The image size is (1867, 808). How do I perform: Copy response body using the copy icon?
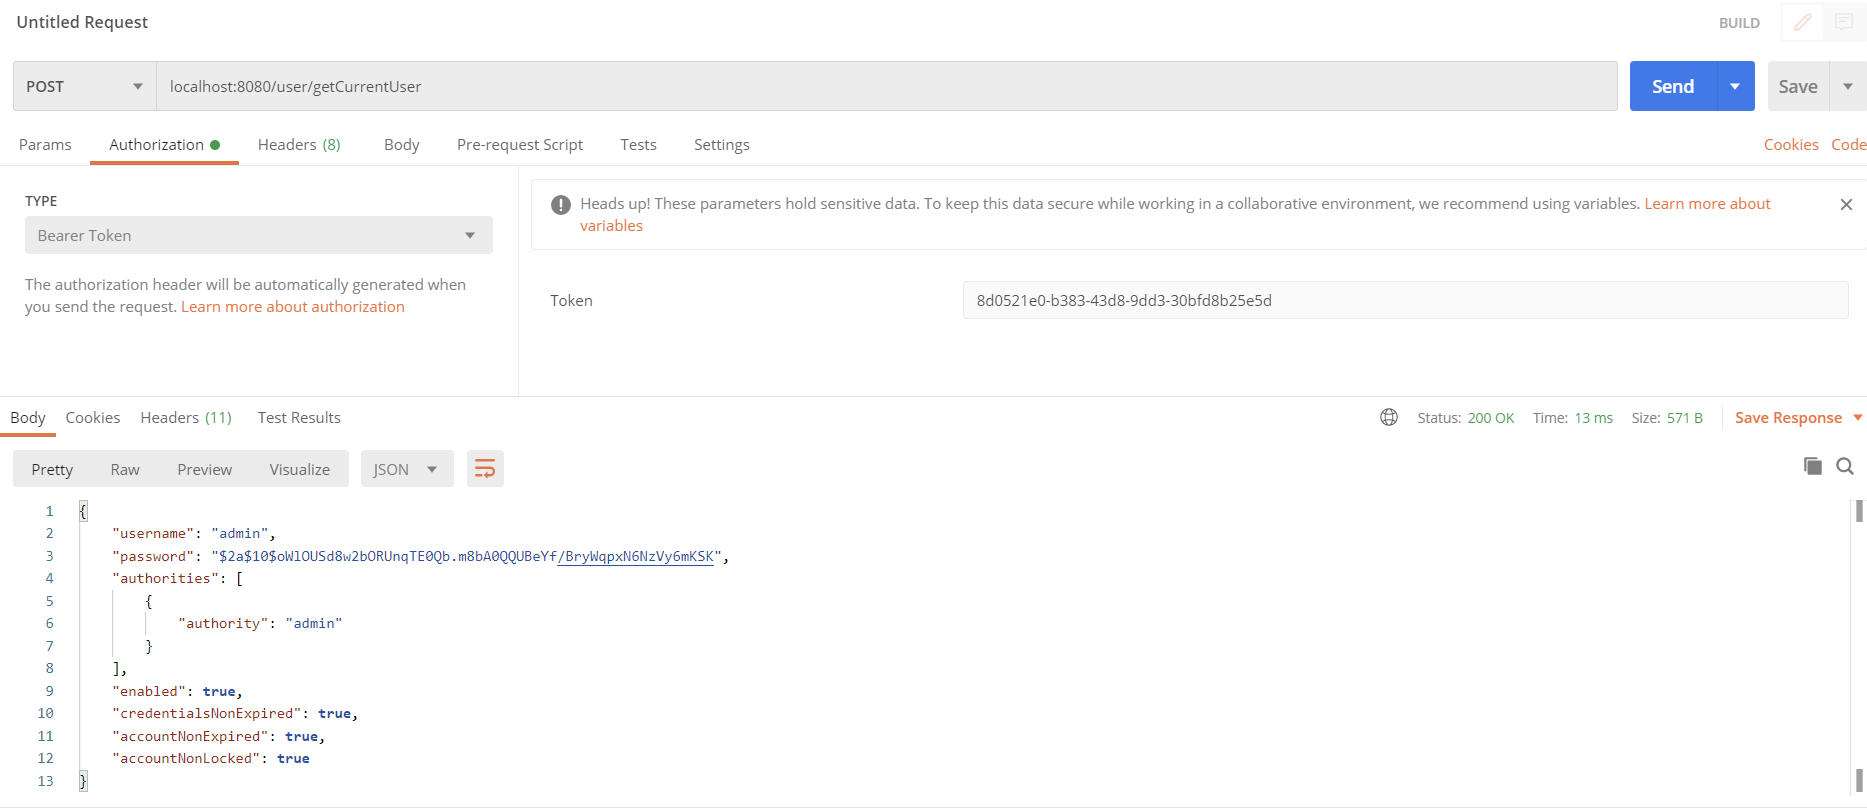point(1812,466)
